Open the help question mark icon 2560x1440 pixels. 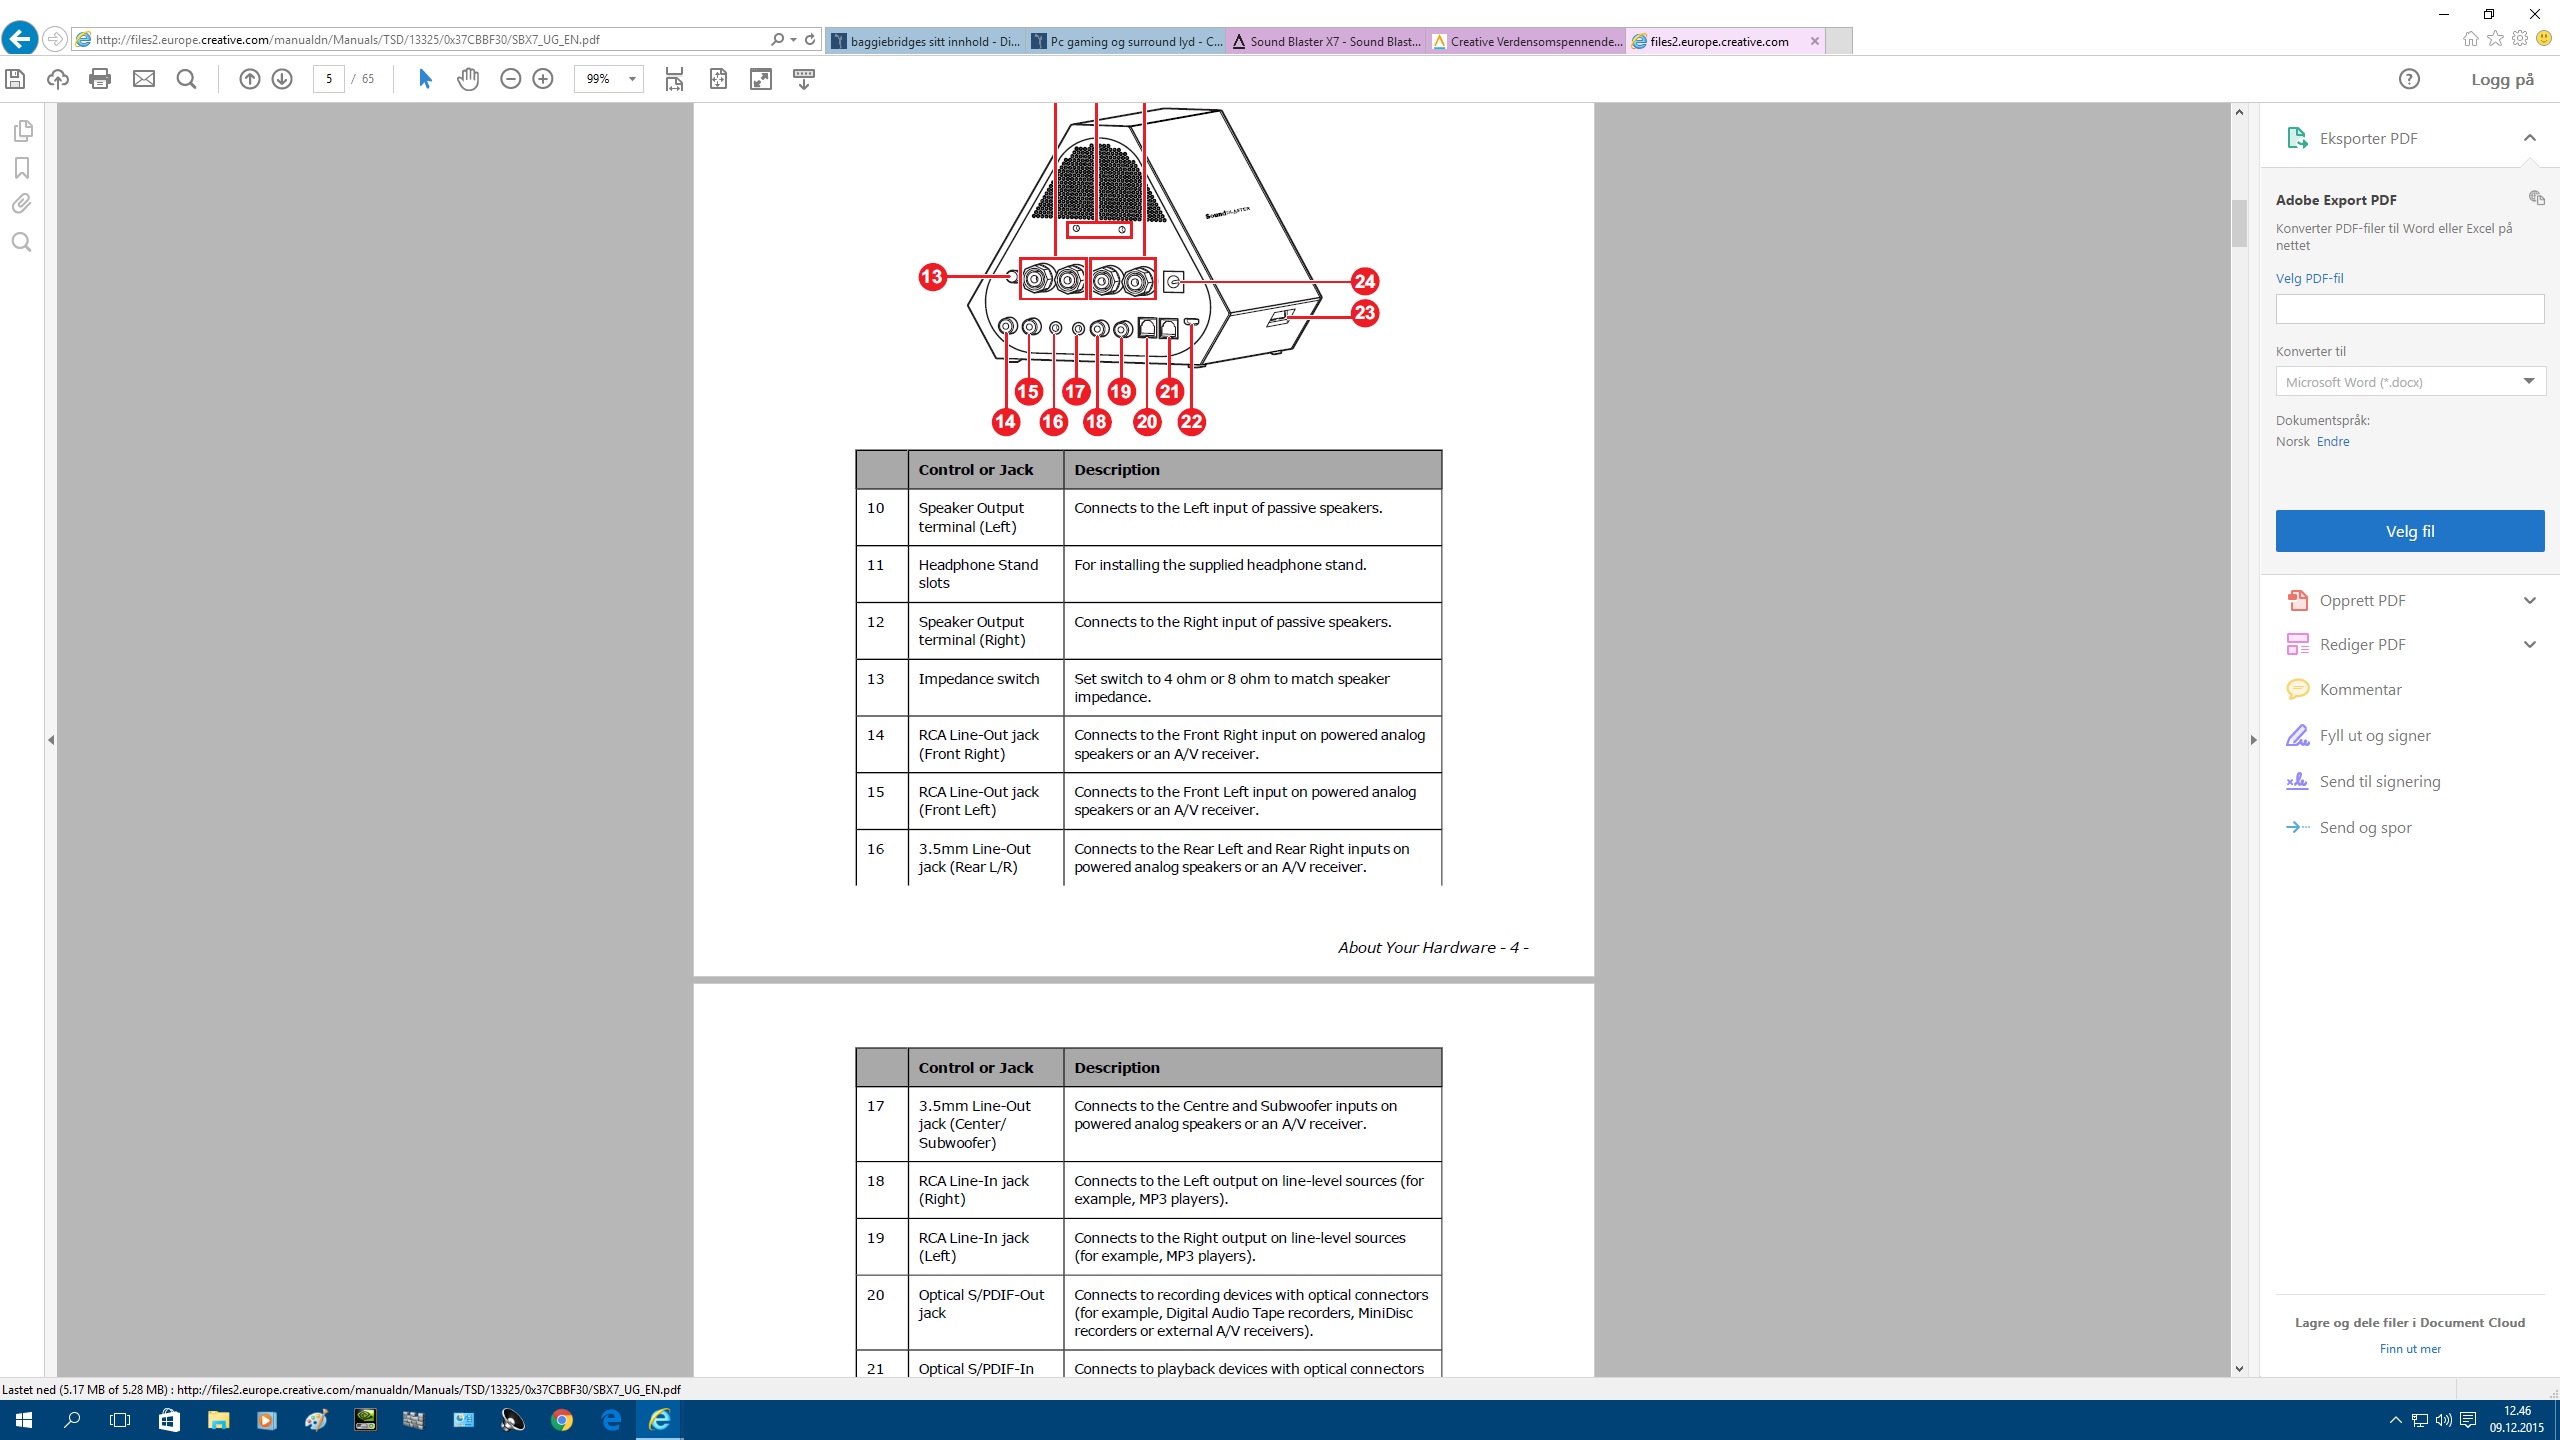pos(2409,79)
